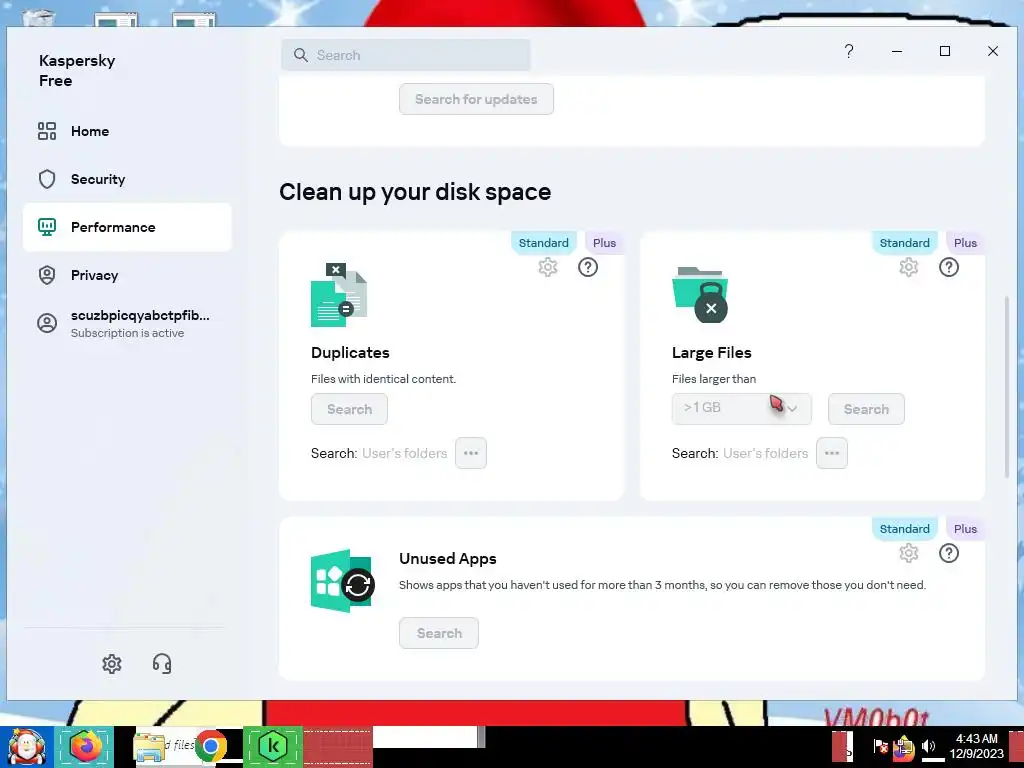Click the vertical scrollbar thumb
Image resolution: width=1024 pixels, height=768 pixels.
[1006, 387]
